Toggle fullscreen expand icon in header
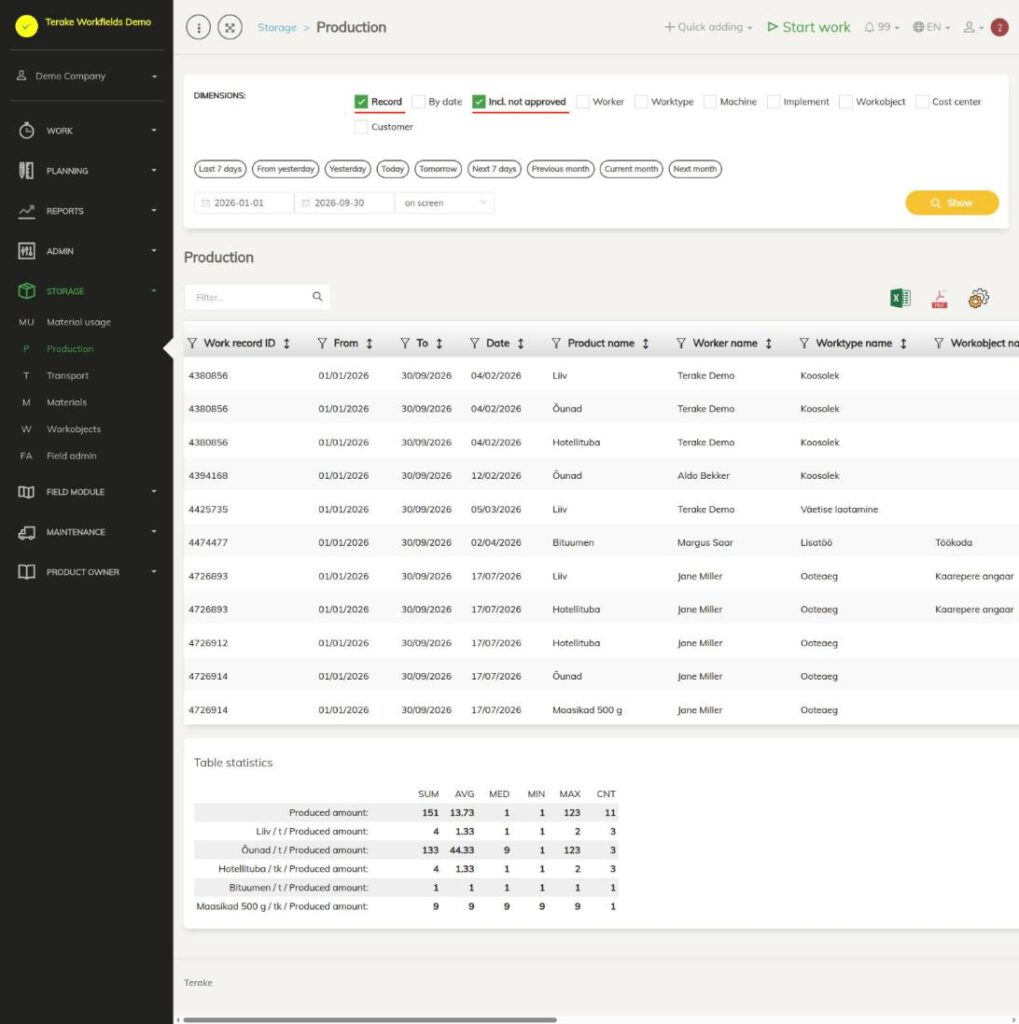This screenshot has height=1024, width=1019. click(230, 27)
